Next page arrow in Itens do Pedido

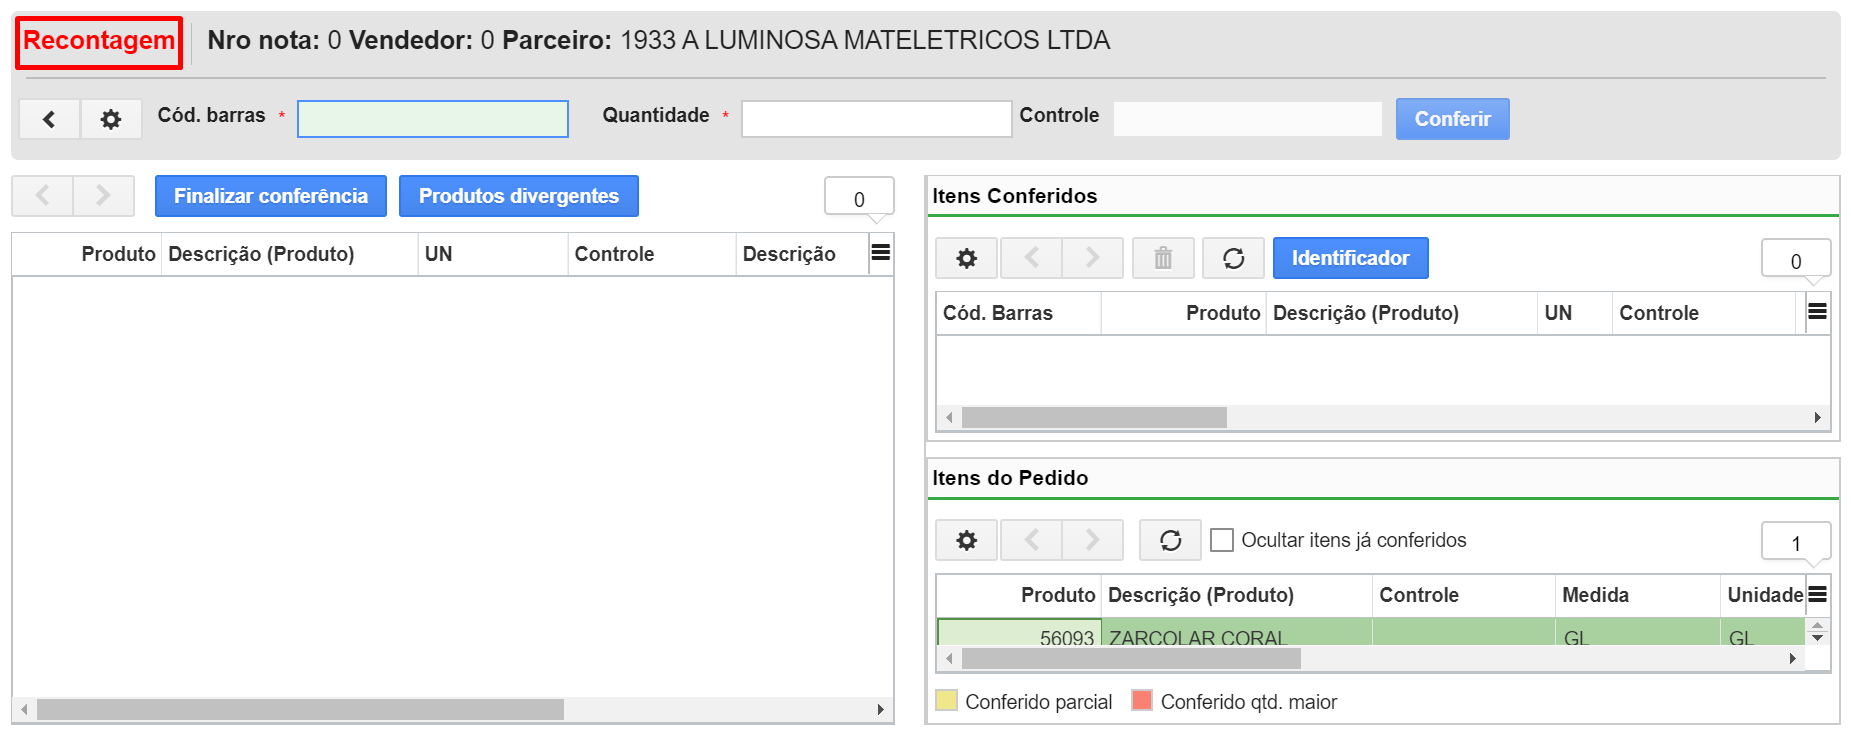coord(1093,540)
